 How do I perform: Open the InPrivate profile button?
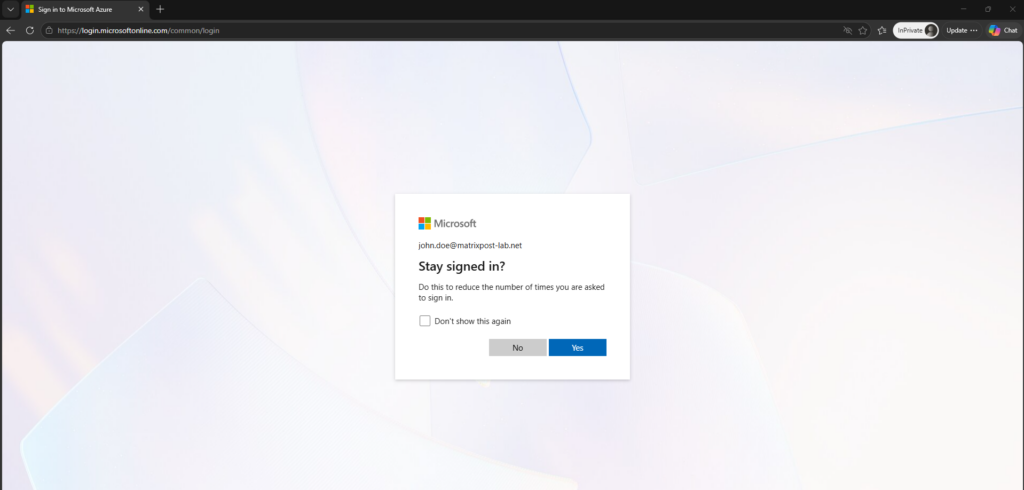916,30
